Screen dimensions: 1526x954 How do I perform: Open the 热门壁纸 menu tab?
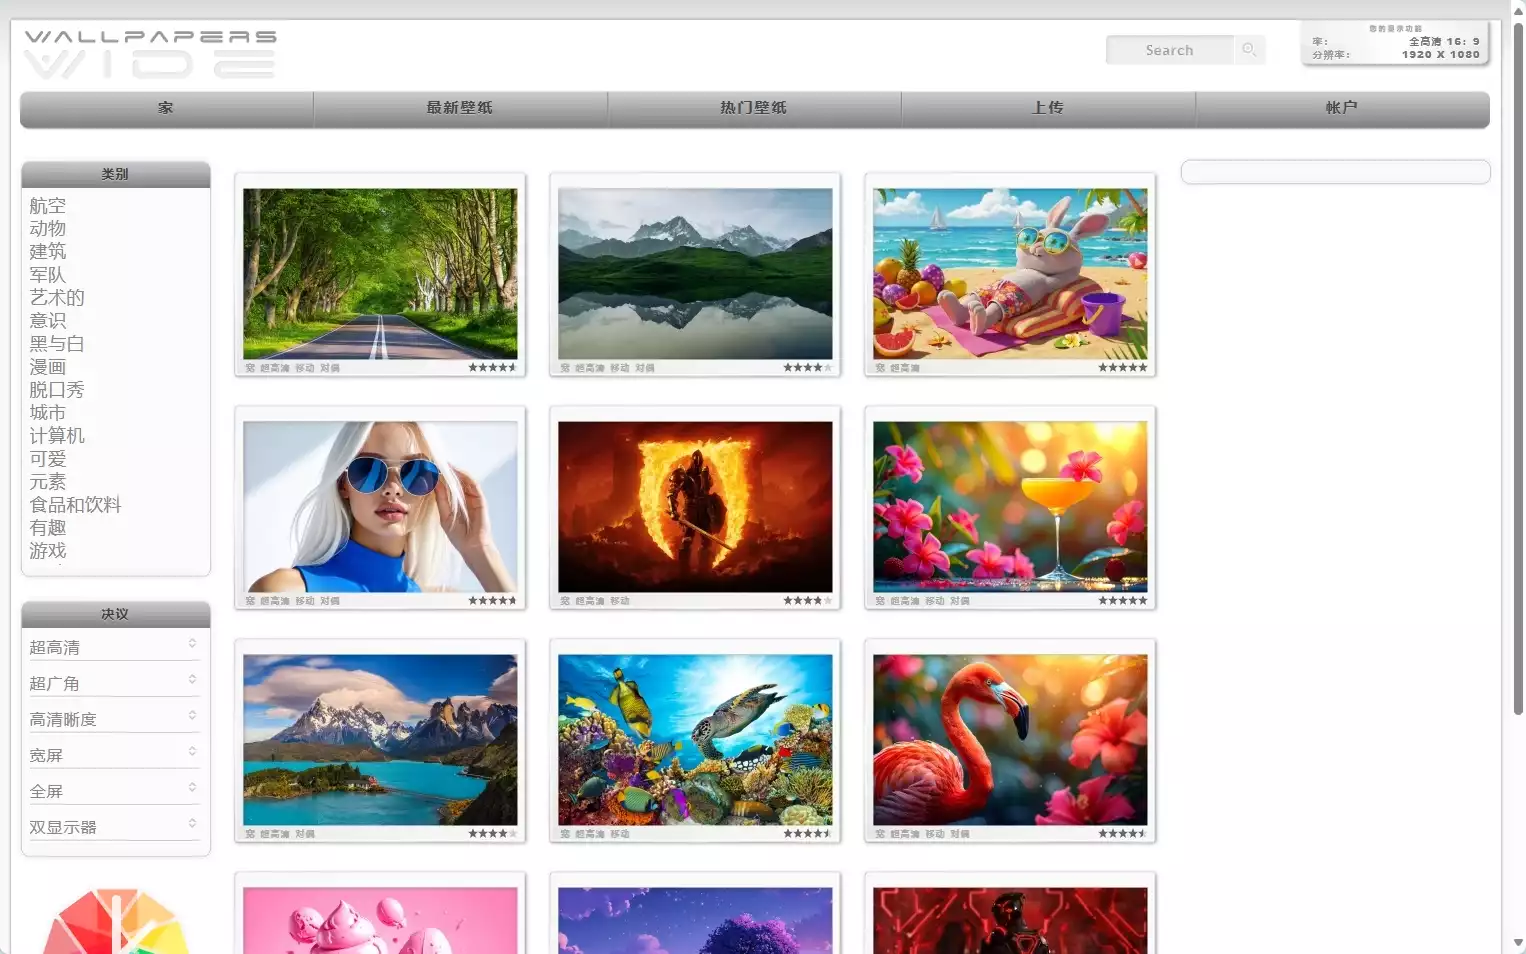point(754,108)
